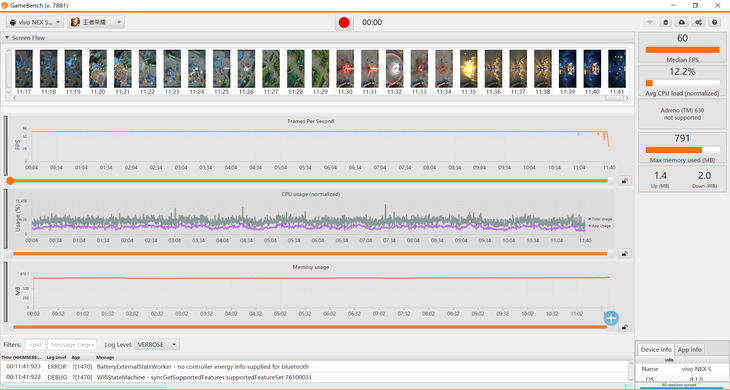Click the Screen Flow panel vertical scrollbar

point(8,71)
